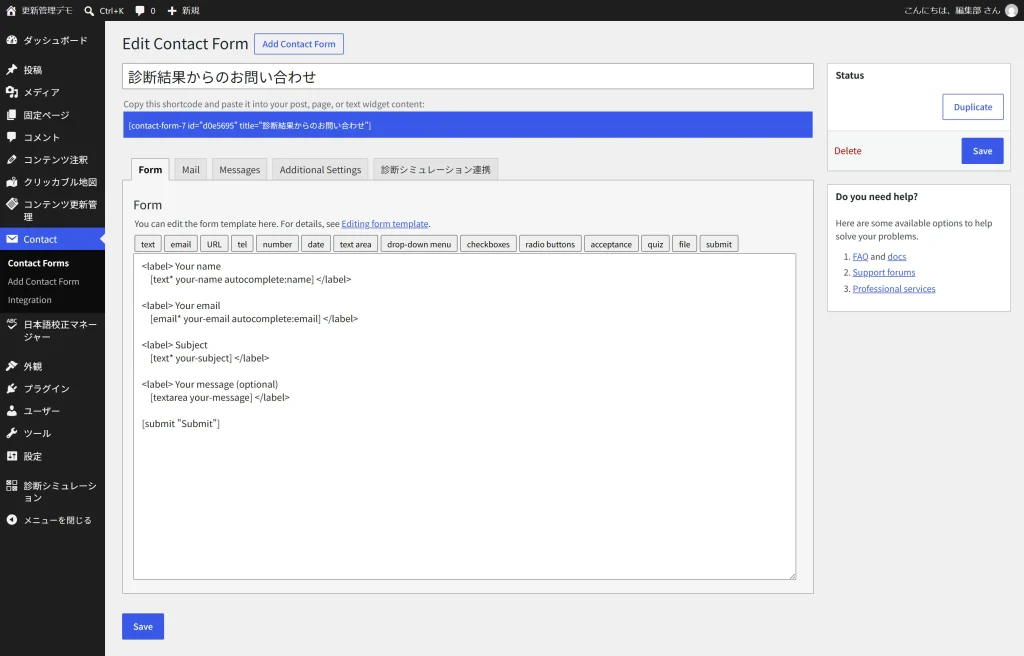Screen dimensions: 1024x656
Task: Click the 設定 settings icon
Action: coord(12,456)
